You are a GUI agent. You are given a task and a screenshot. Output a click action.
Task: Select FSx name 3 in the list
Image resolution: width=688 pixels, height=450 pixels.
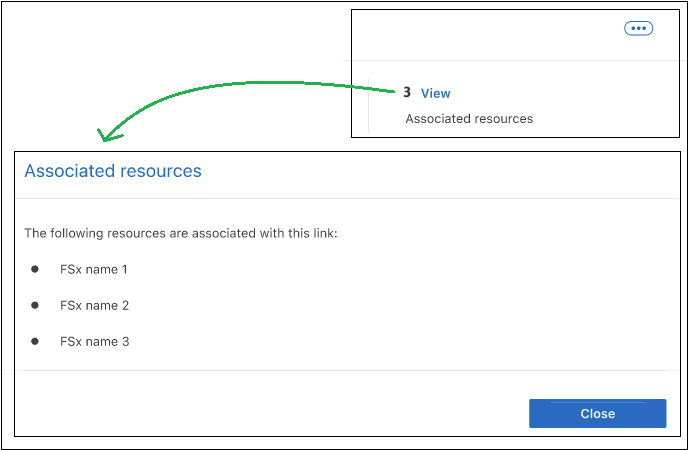[x=94, y=341]
